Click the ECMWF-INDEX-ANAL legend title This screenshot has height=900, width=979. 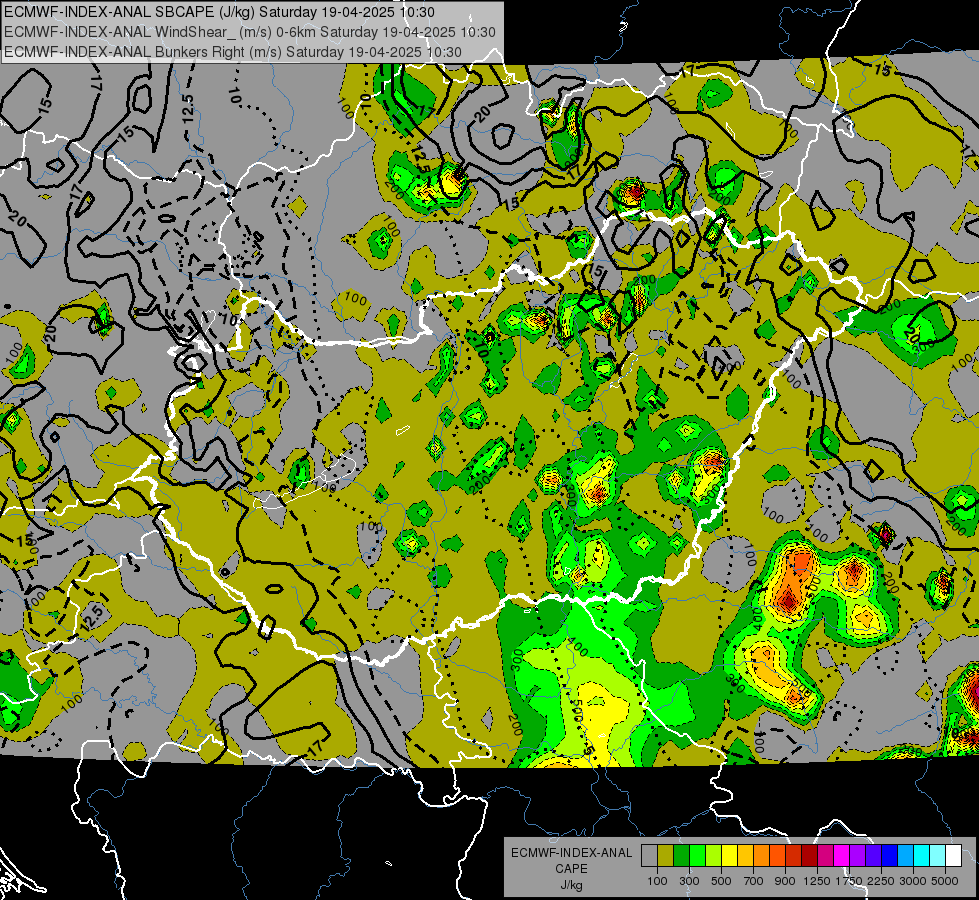click(571, 853)
